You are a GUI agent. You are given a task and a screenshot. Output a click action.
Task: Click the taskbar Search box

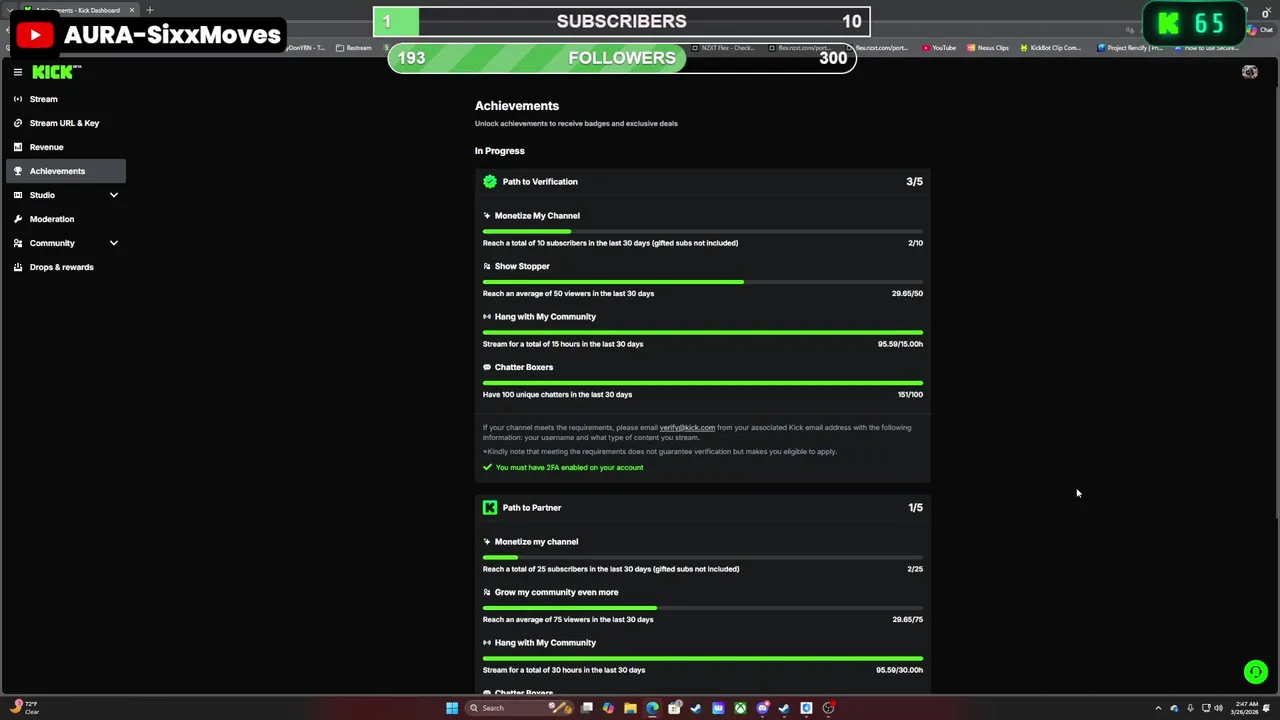[520, 708]
